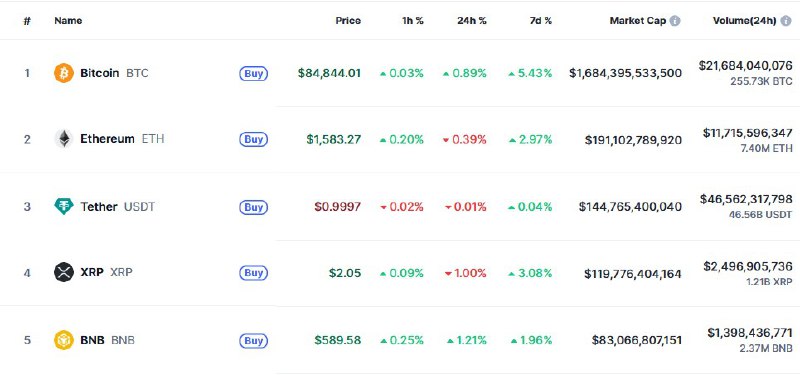Open the Market Cap info icon
This screenshot has width=800, height=375.
pyautogui.click(x=675, y=21)
